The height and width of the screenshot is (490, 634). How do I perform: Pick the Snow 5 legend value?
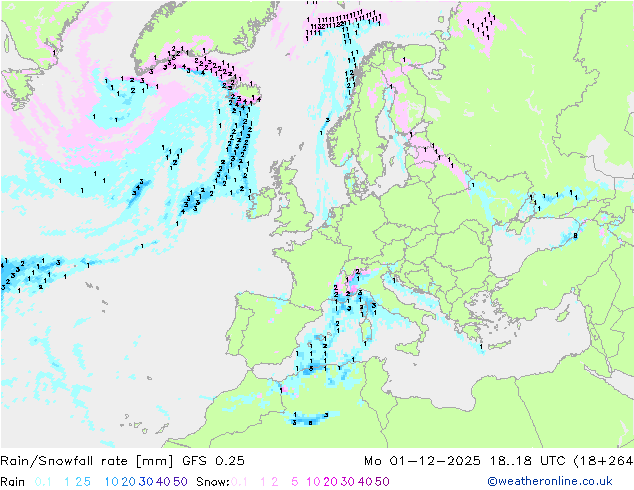(x=294, y=482)
